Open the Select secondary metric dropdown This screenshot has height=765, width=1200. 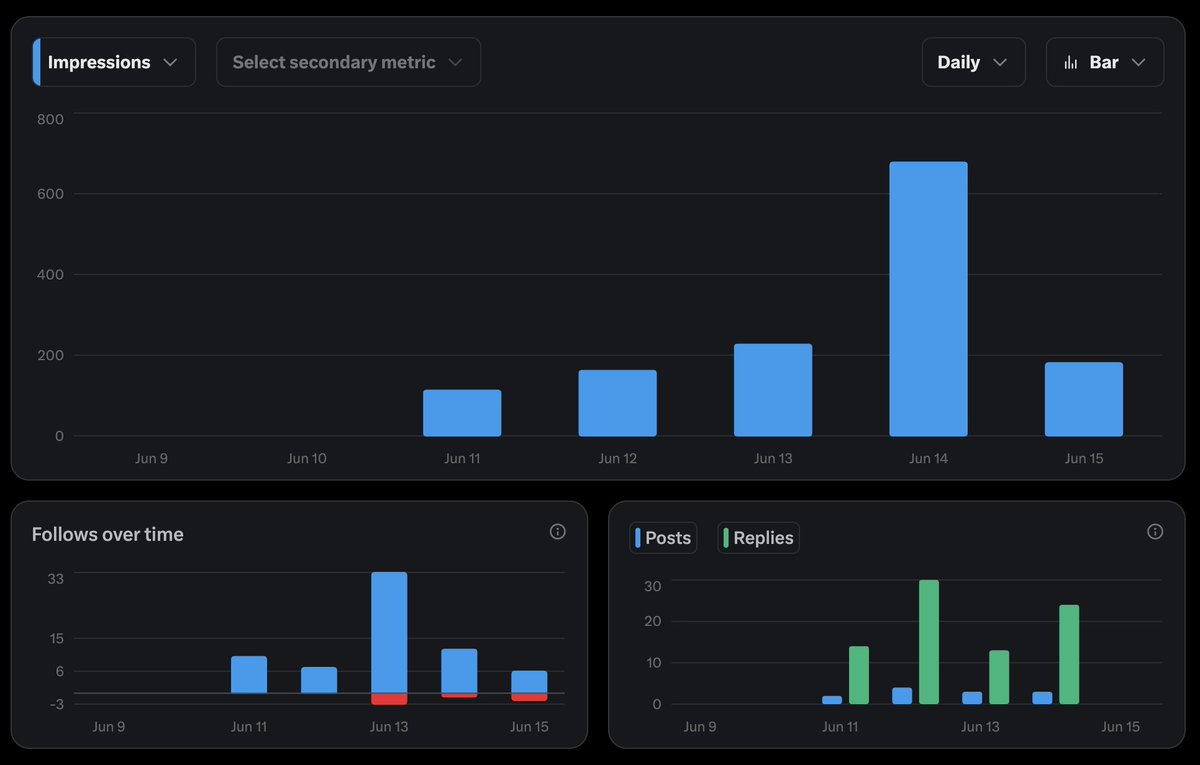[x=348, y=62]
